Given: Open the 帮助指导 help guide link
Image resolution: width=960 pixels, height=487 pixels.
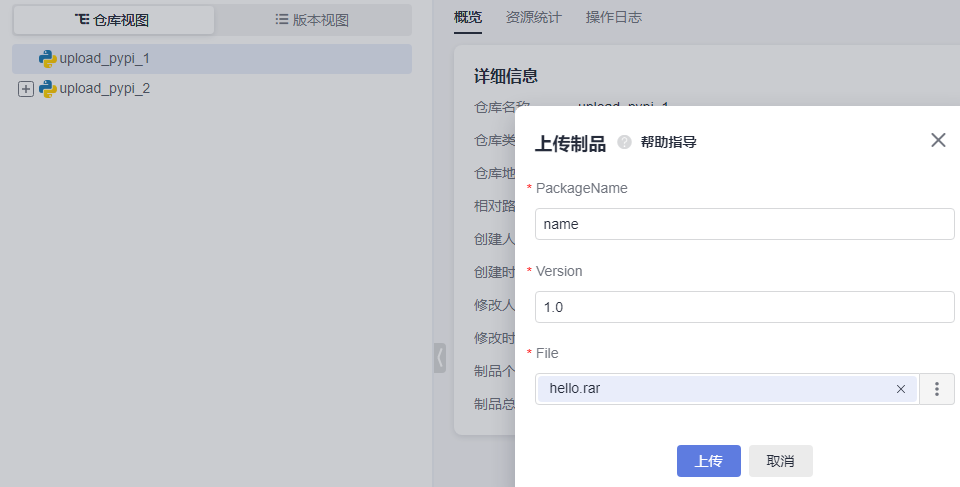Looking at the screenshot, I should point(668,142).
